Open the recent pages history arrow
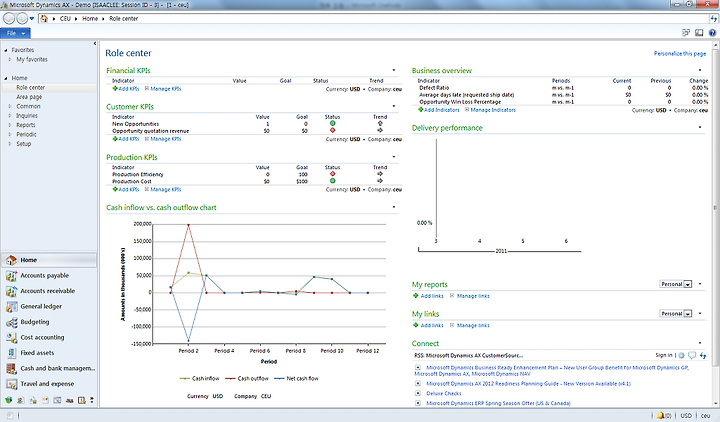The width and height of the screenshot is (720, 422). click(32, 19)
